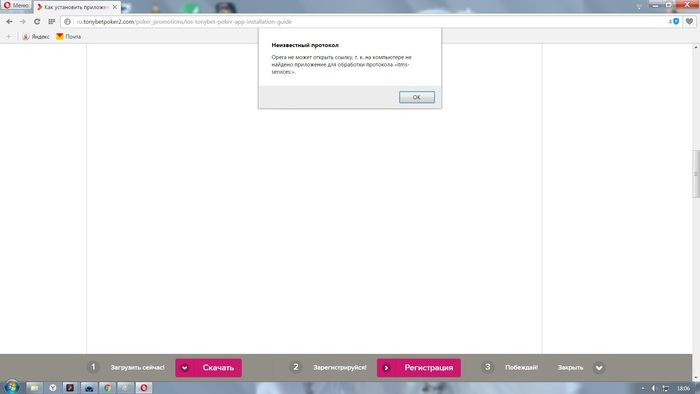Click the 18:06 system clock
Viewport: 700px width, 394px height.
[x=683, y=388]
